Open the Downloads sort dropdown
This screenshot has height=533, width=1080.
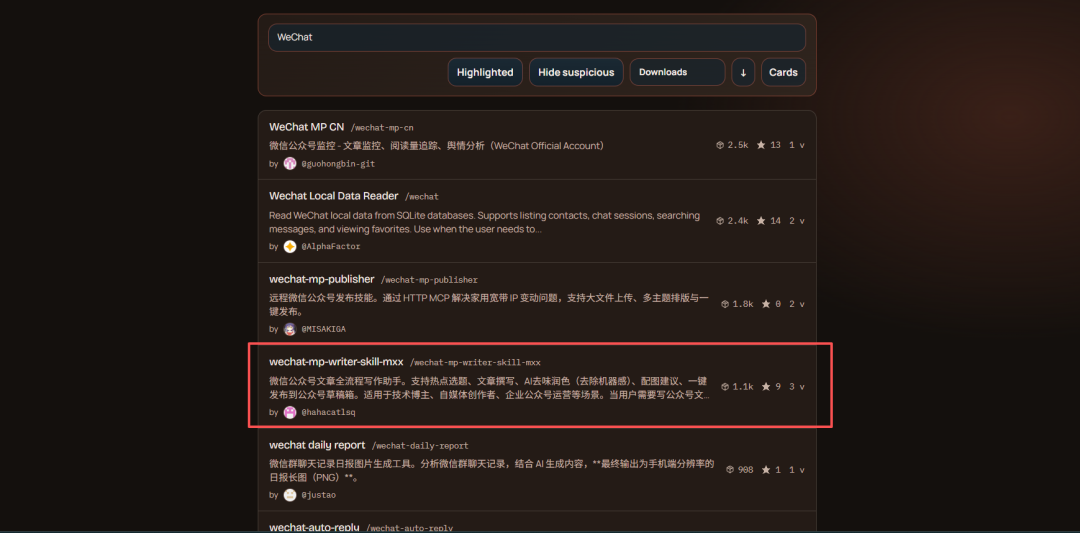[x=677, y=72]
